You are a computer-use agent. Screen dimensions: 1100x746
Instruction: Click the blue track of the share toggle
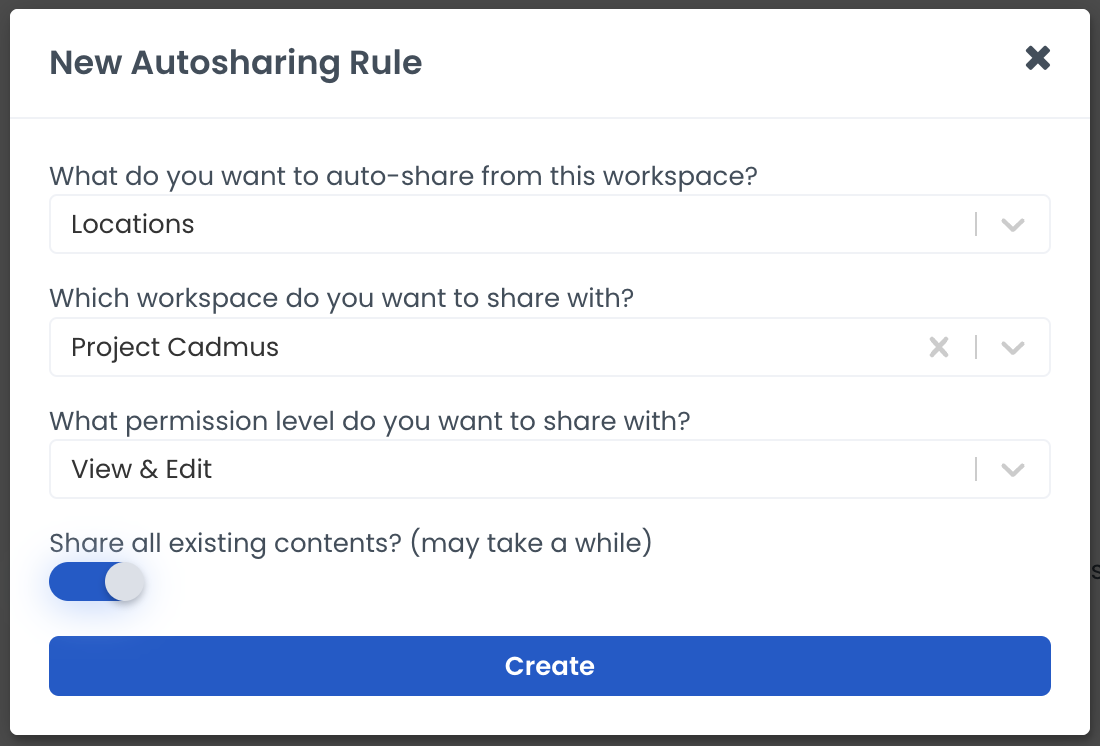tap(75, 581)
